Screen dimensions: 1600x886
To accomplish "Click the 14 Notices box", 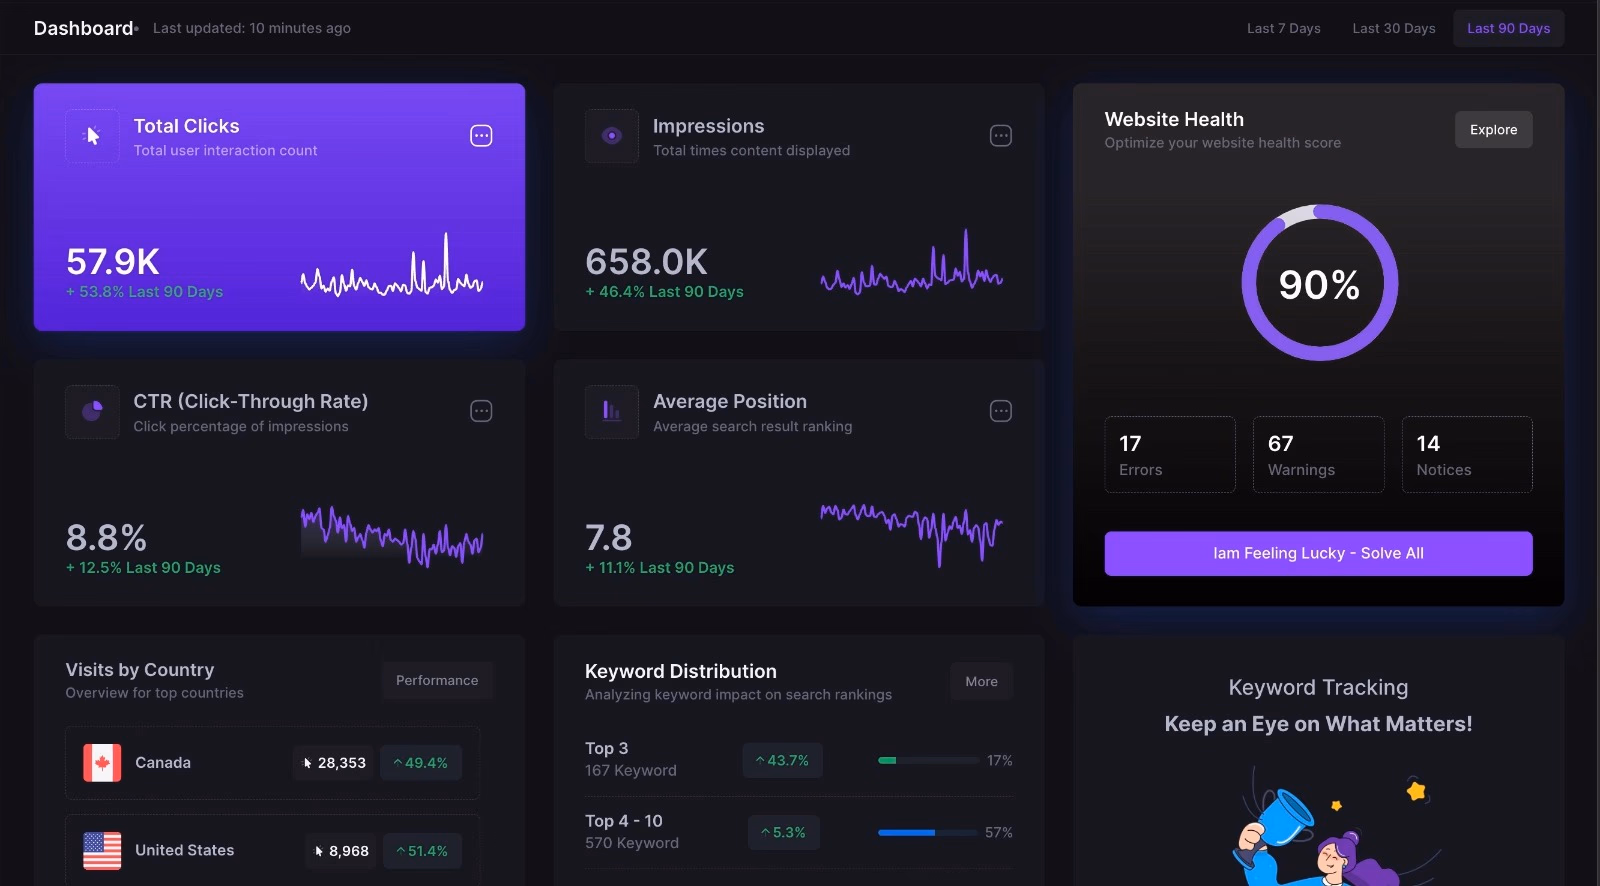I will (x=1467, y=455).
